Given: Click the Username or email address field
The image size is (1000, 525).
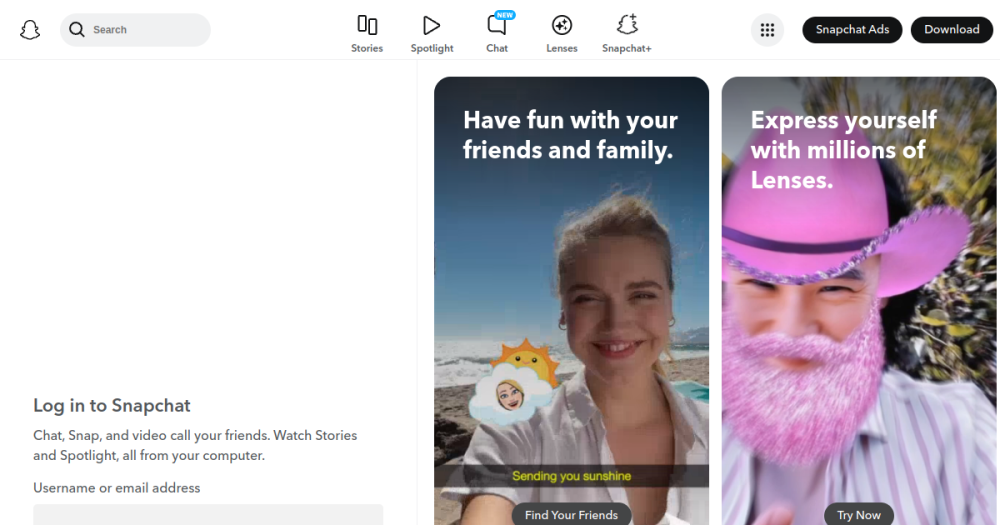Looking at the screenshot, I should 208,515.
